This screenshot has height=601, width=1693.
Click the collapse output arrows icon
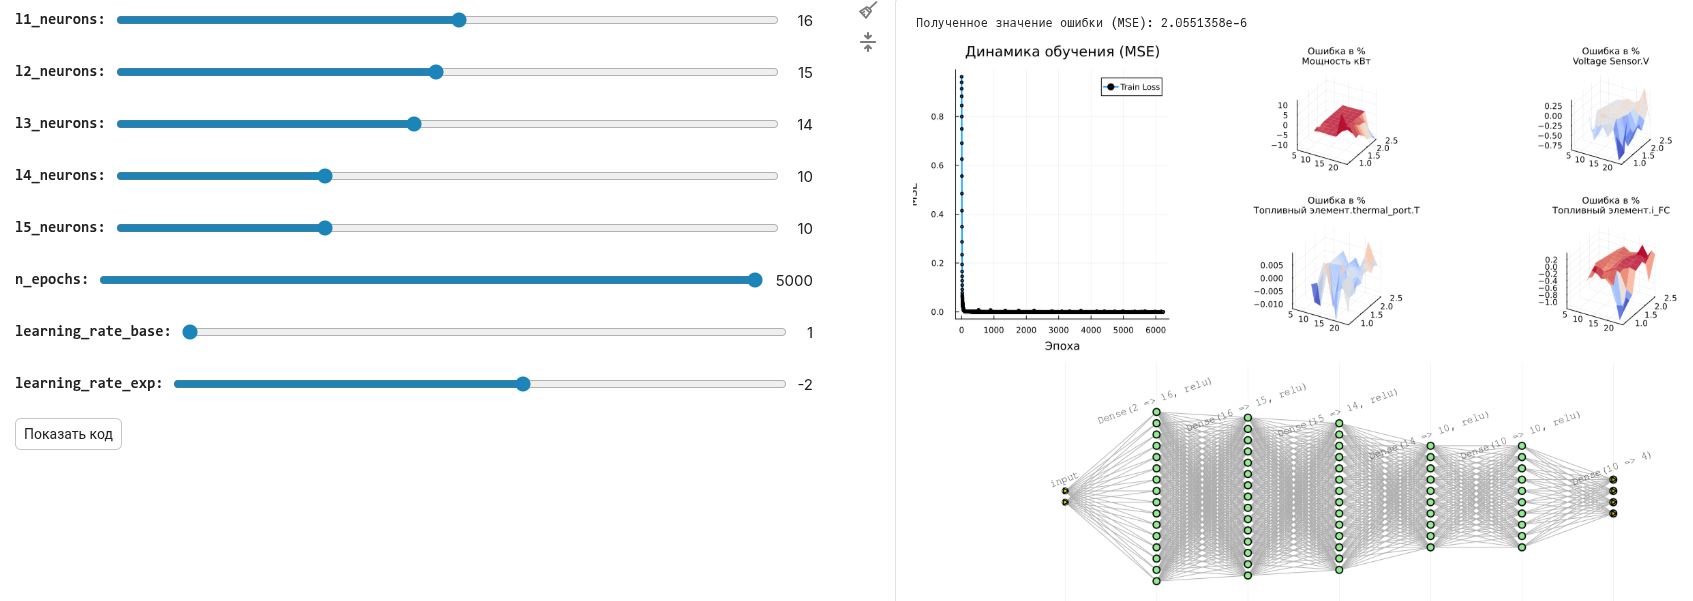868,42
